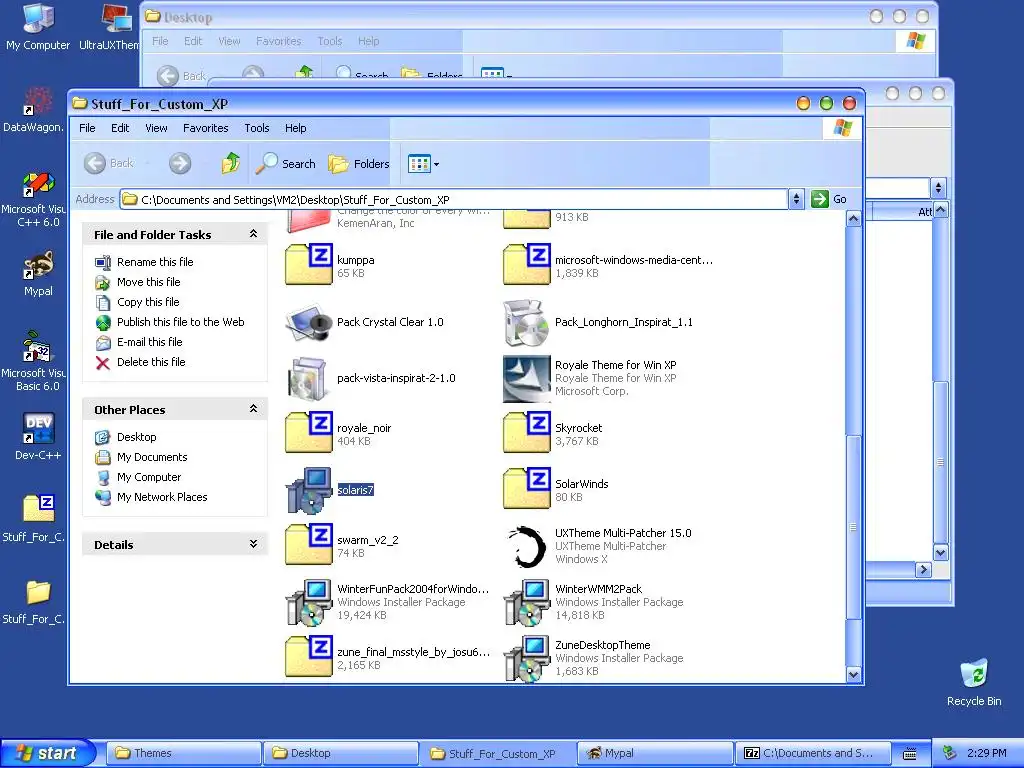Go to My Computer in Other Places
This screenshot has width=1024, height=768.
[149, 477]
